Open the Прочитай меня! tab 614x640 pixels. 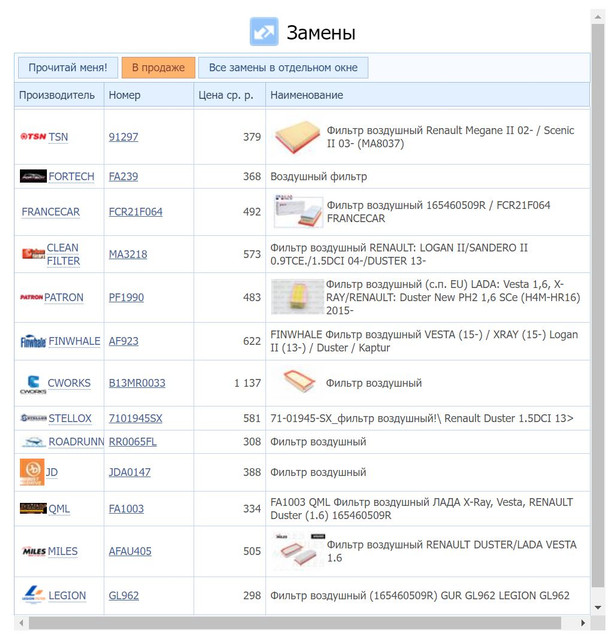68,67
